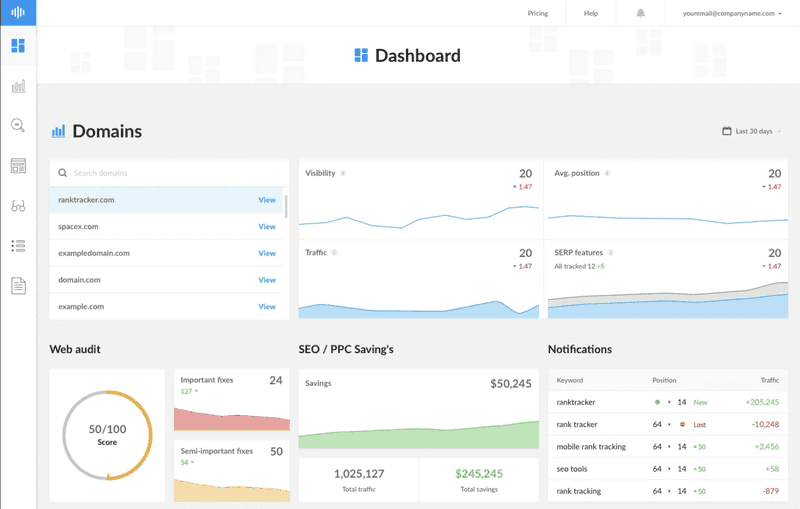The height and width of the screenshot is (509, 800).
Task: Click the 50/100 score progress ring
Action: (107, 435)
